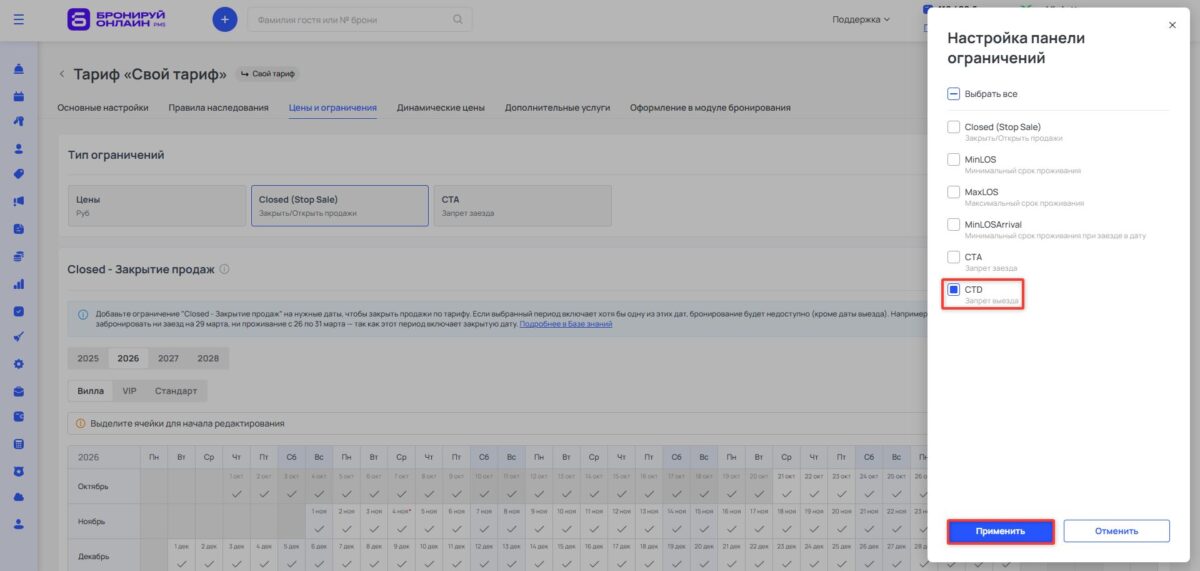Select the Вилла room type

pyautogui.click(x=90, y=390)
